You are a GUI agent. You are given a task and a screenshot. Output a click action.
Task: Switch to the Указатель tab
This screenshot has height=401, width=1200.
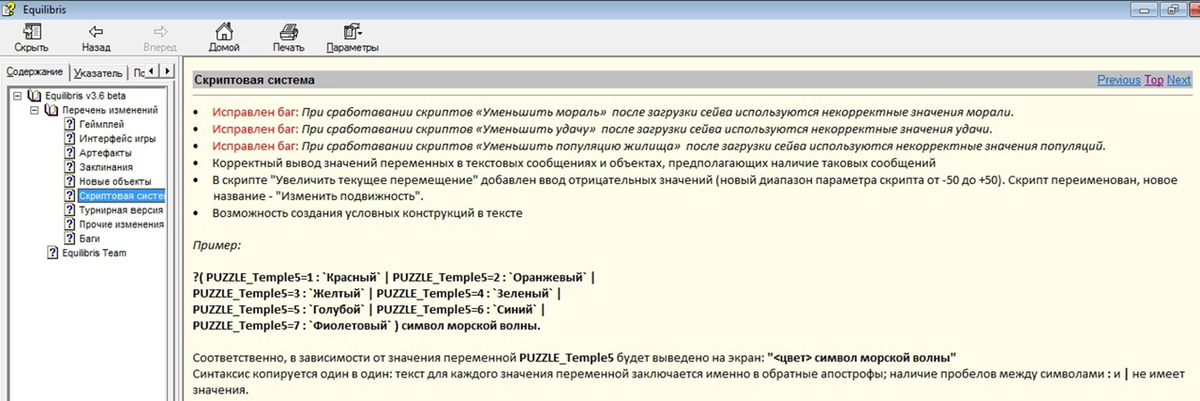click(x=97, y=73)
